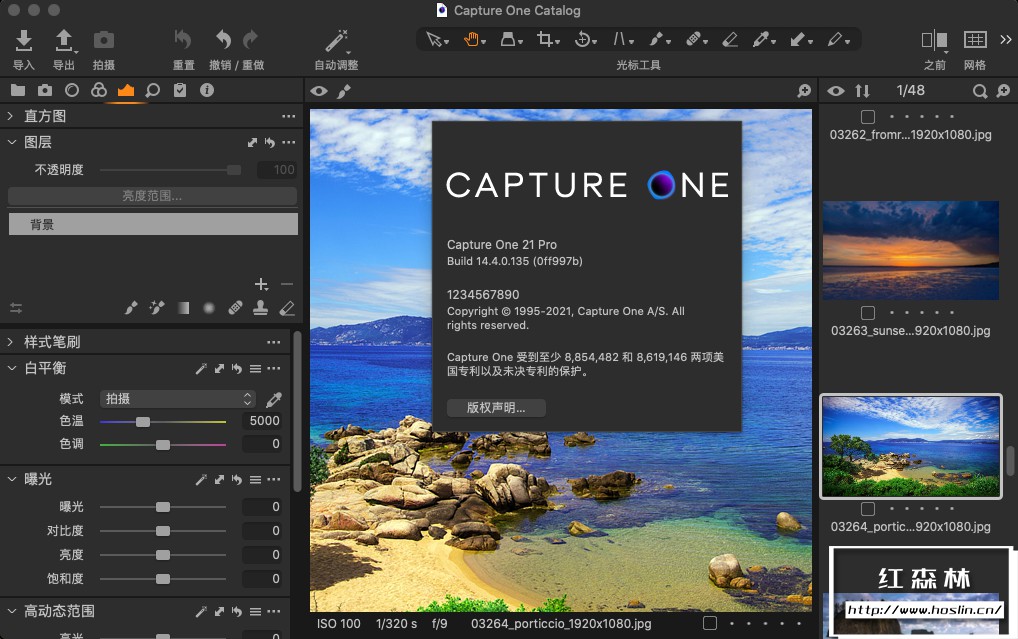Click the Import icon in toolbar

[x=24, y=41]
